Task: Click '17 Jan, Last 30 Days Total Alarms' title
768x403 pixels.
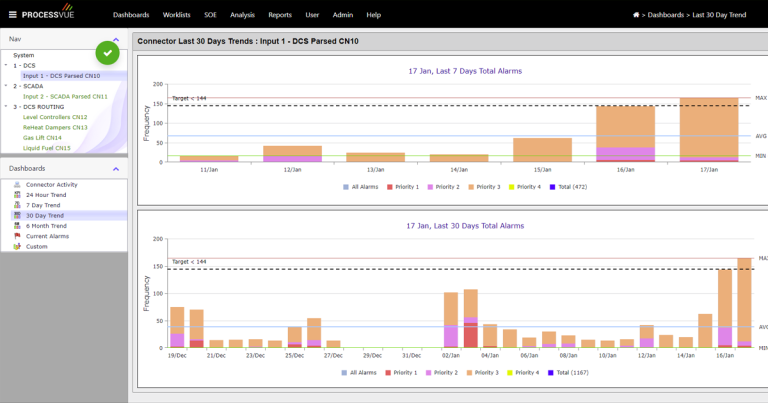Action: tap(465, 226)
